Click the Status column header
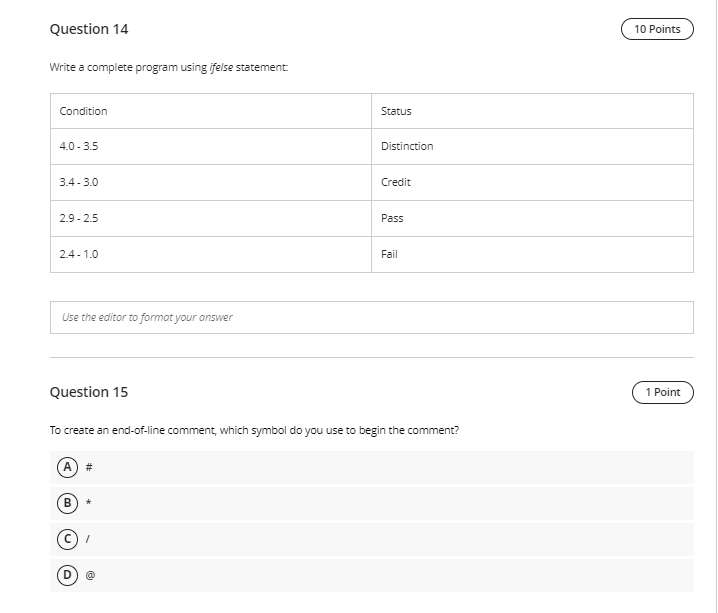The height and width of the screenshot is (613, 718). tap(533, 111)
